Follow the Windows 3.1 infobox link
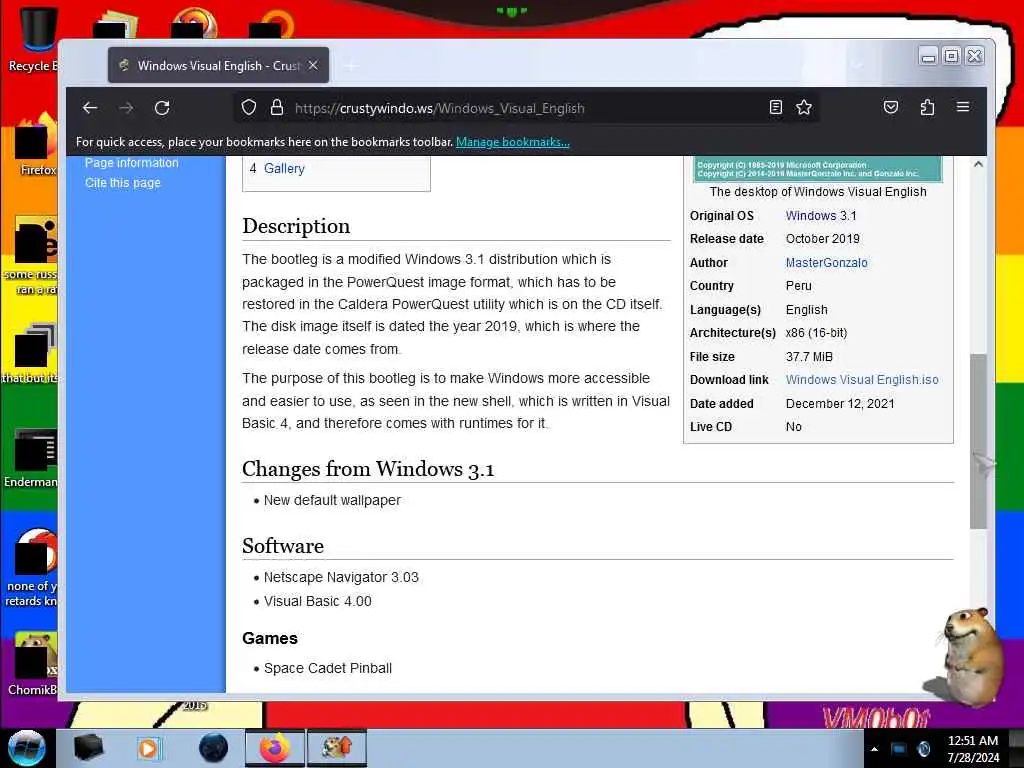The height and width of the screenshot is (768, 1024). (821, 216)
